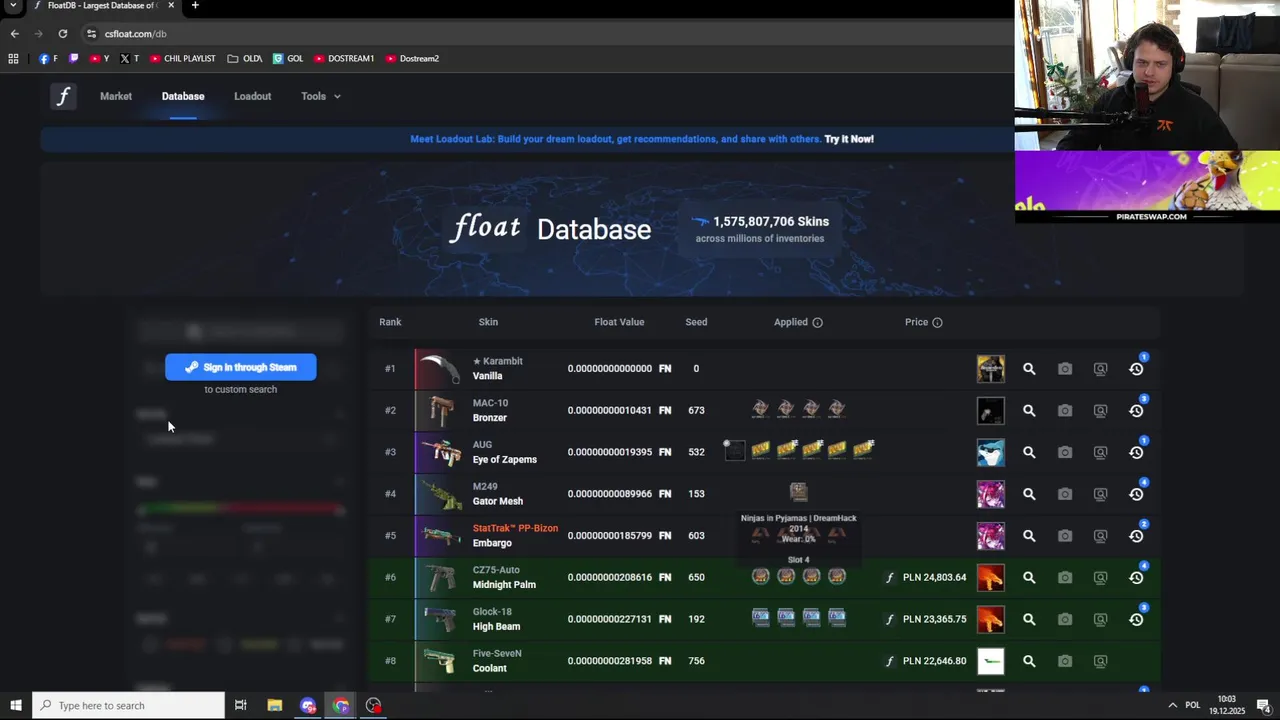Open browser apps grid in bookmarks bar
1280x720 pixels.
coord(13,58)
